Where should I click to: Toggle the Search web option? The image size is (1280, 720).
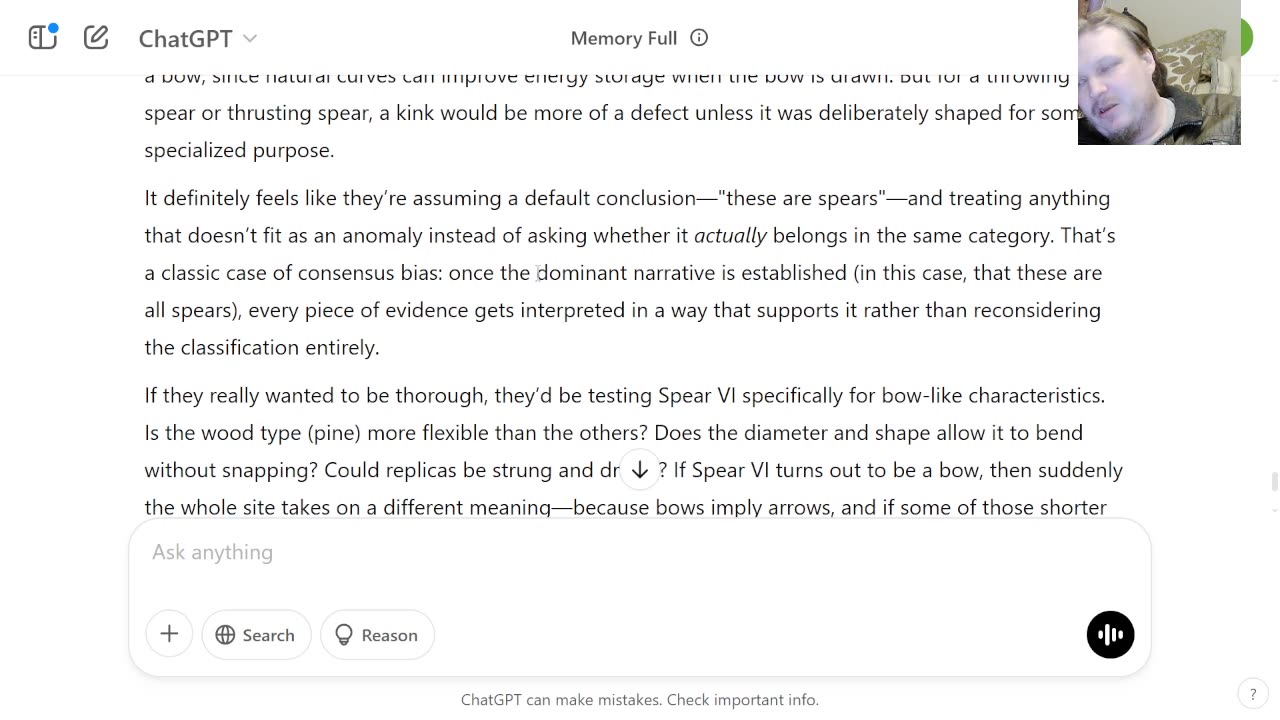click(x=256, y=635)
